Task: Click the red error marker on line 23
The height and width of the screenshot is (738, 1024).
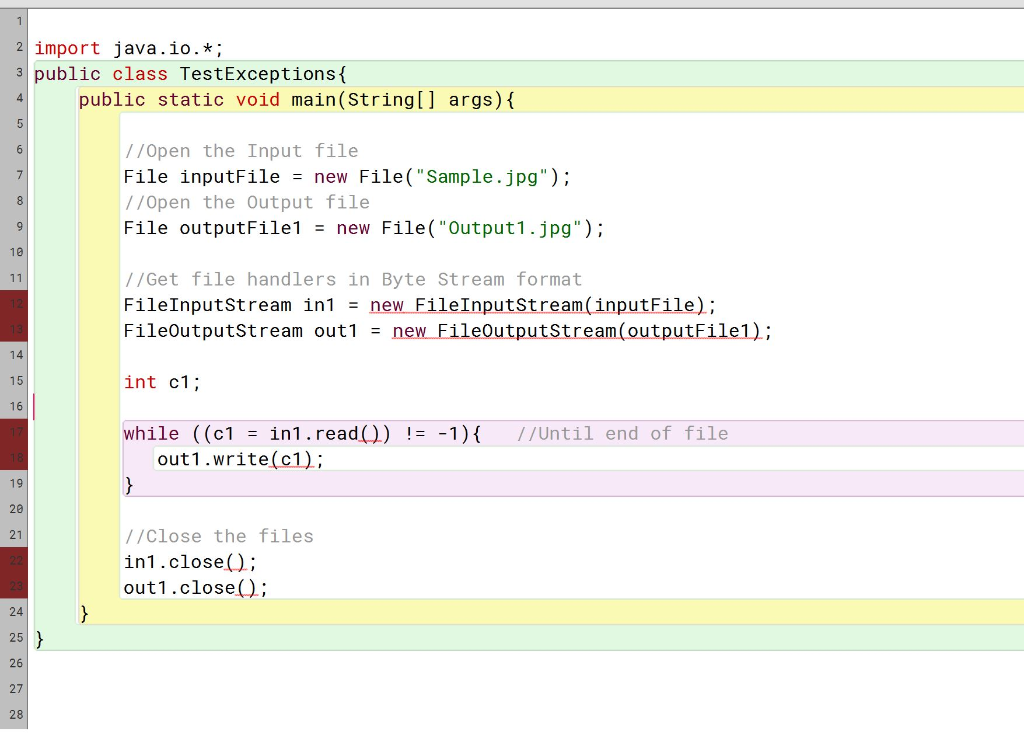Action: (x=13, y=587)
